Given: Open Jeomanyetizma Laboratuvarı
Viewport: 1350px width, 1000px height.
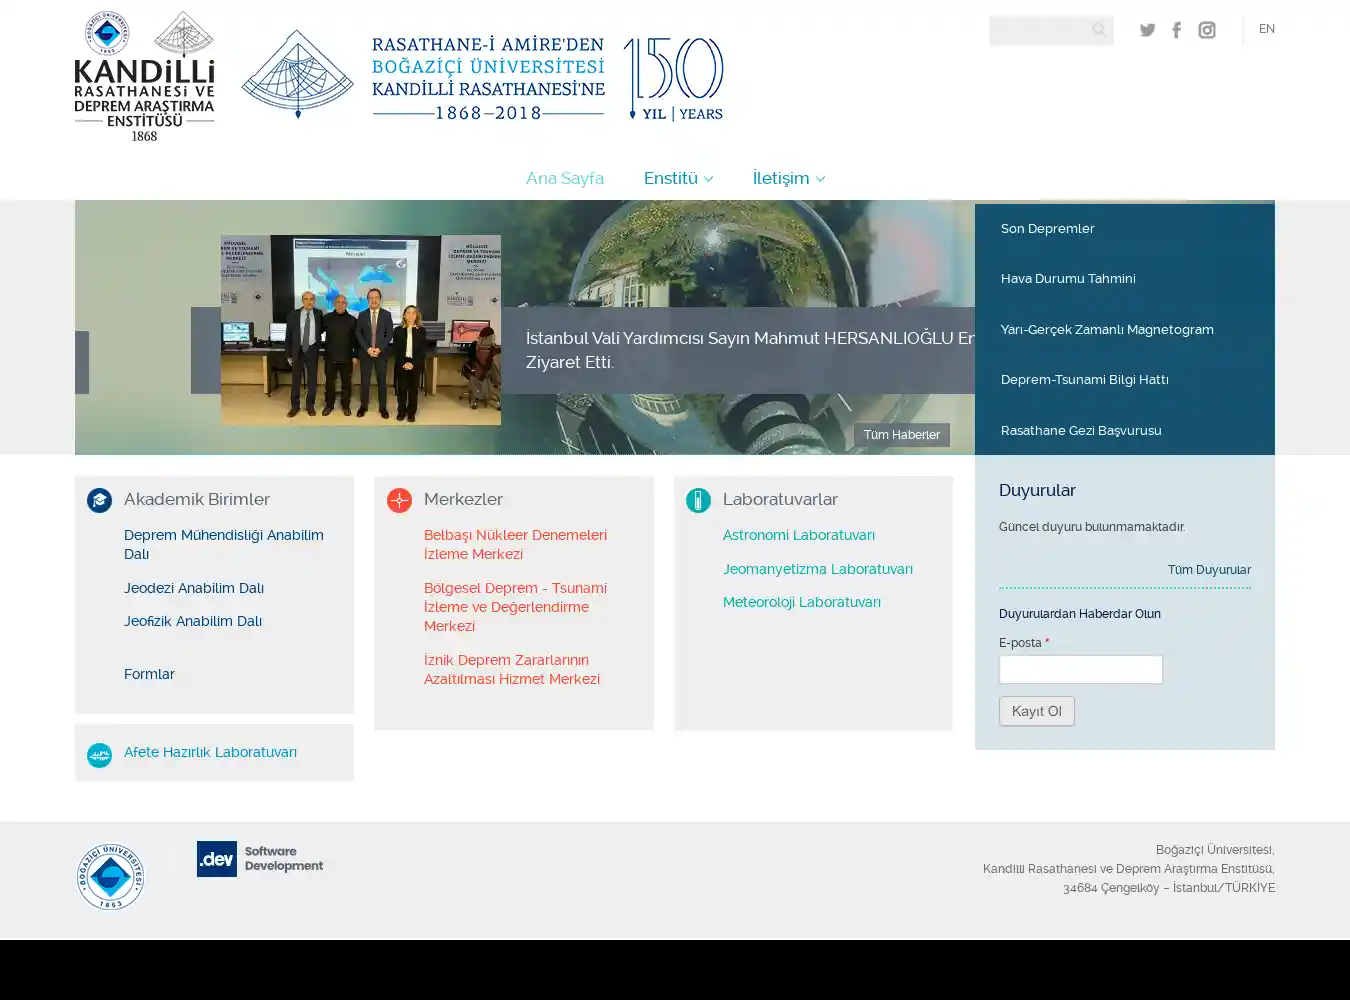Looking at the screenshot, I should tap(818, 569).
